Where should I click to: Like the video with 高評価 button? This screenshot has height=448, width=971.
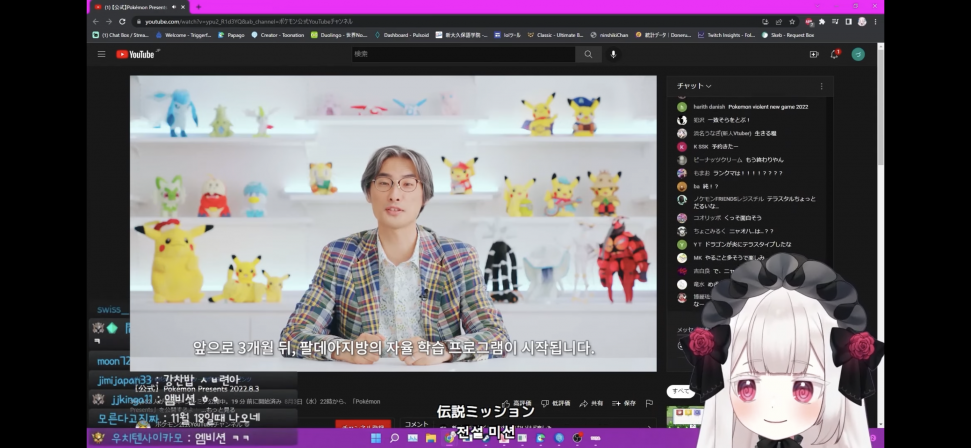click(517, 403)
